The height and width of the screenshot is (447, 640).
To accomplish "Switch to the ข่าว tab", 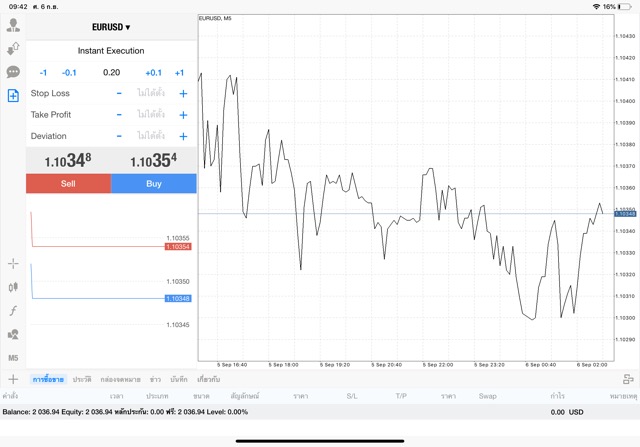I will (155, 380).
